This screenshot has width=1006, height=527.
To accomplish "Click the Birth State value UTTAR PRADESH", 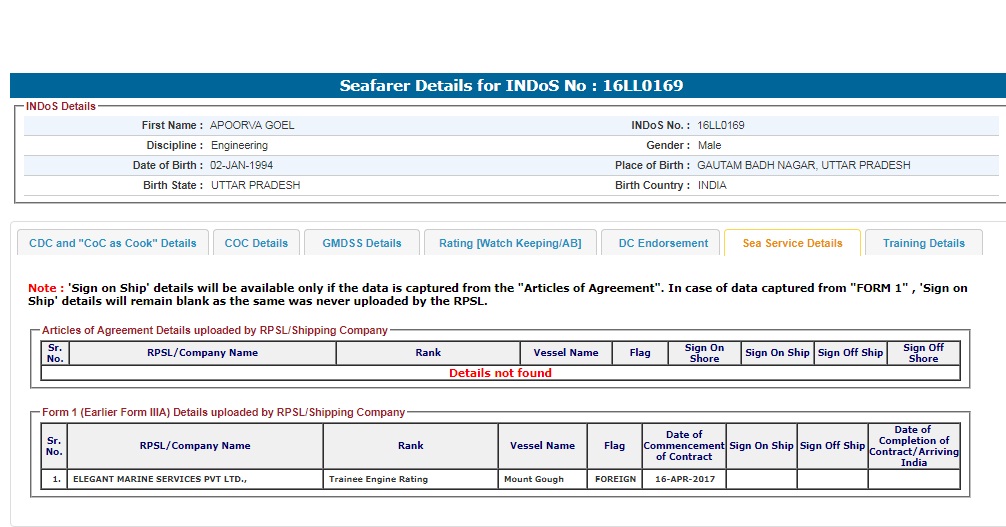I will point(255,185).
